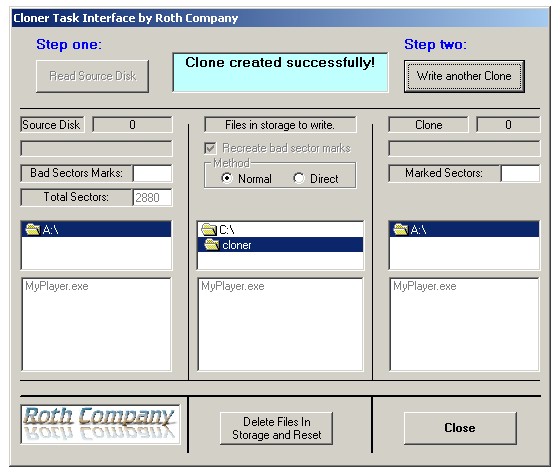This screenshot has width=560, height=475.
Task: Click the Clone created successfully message box
Action: pos(280,72)
